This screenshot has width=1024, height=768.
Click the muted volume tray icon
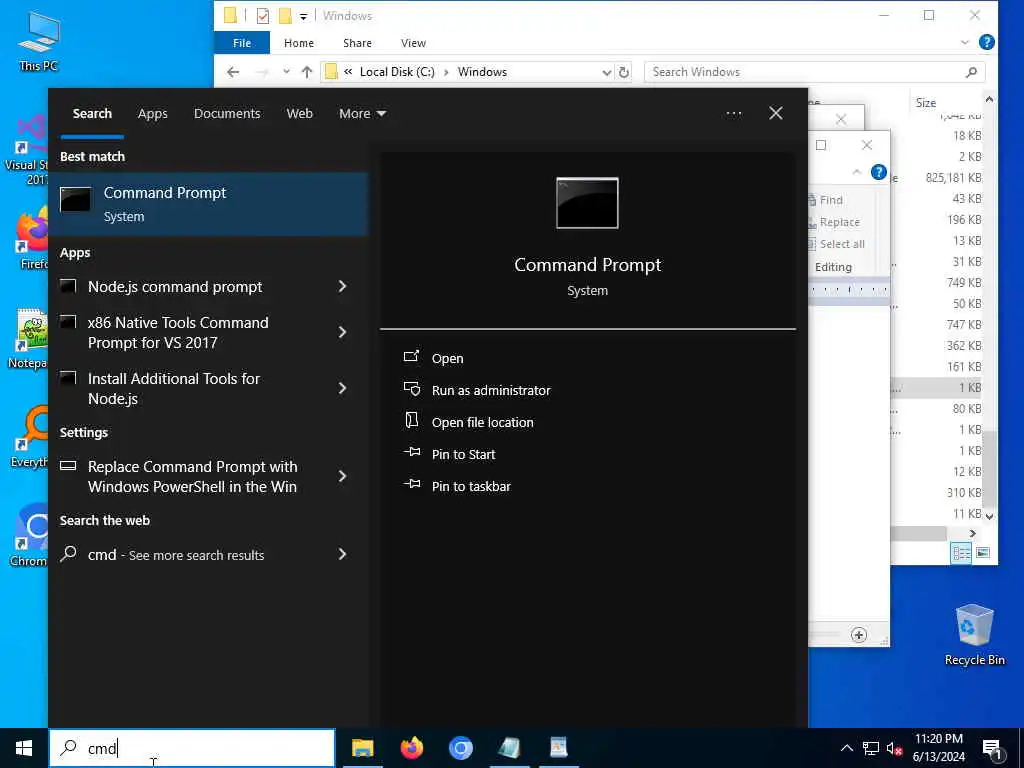894,749
